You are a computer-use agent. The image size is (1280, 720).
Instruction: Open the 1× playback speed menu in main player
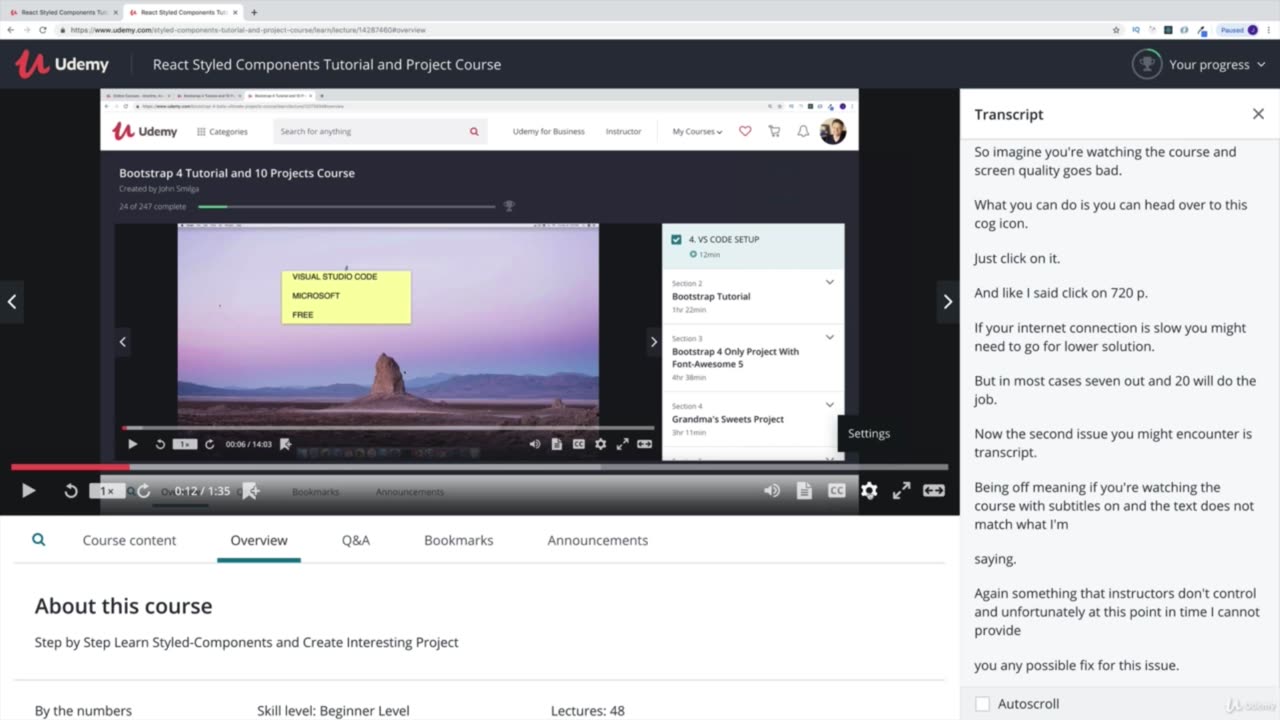[107, 491]
